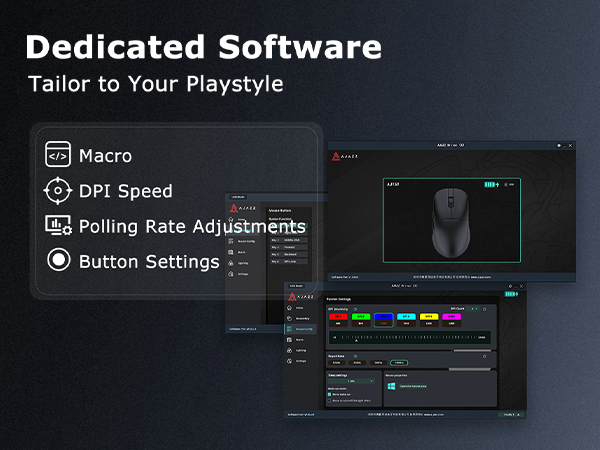600x450 pixels.
Task: Open Mouse Key in the Pointer Settings window sidebar
Action: point(298,318)
